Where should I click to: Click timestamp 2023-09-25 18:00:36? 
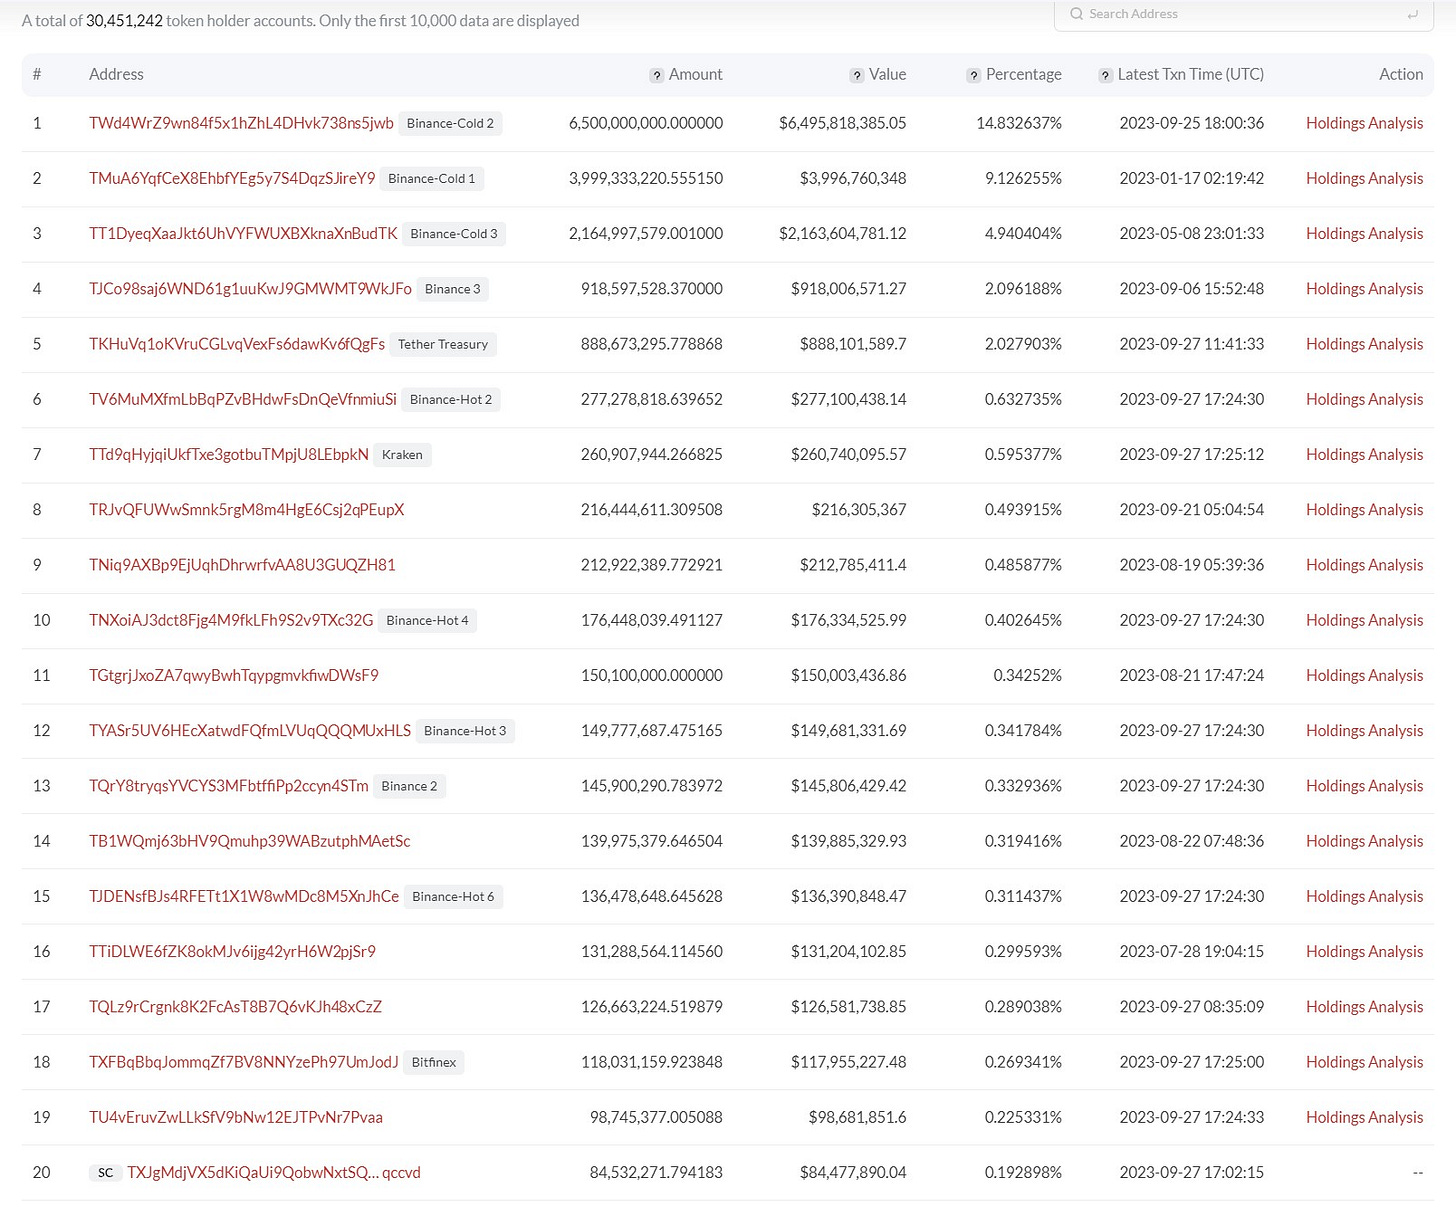pyautogui.click(x=1192, y=123)
